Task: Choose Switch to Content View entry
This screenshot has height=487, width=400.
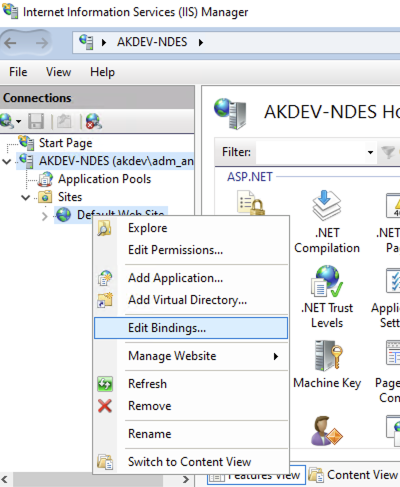Action: (191, 462)
